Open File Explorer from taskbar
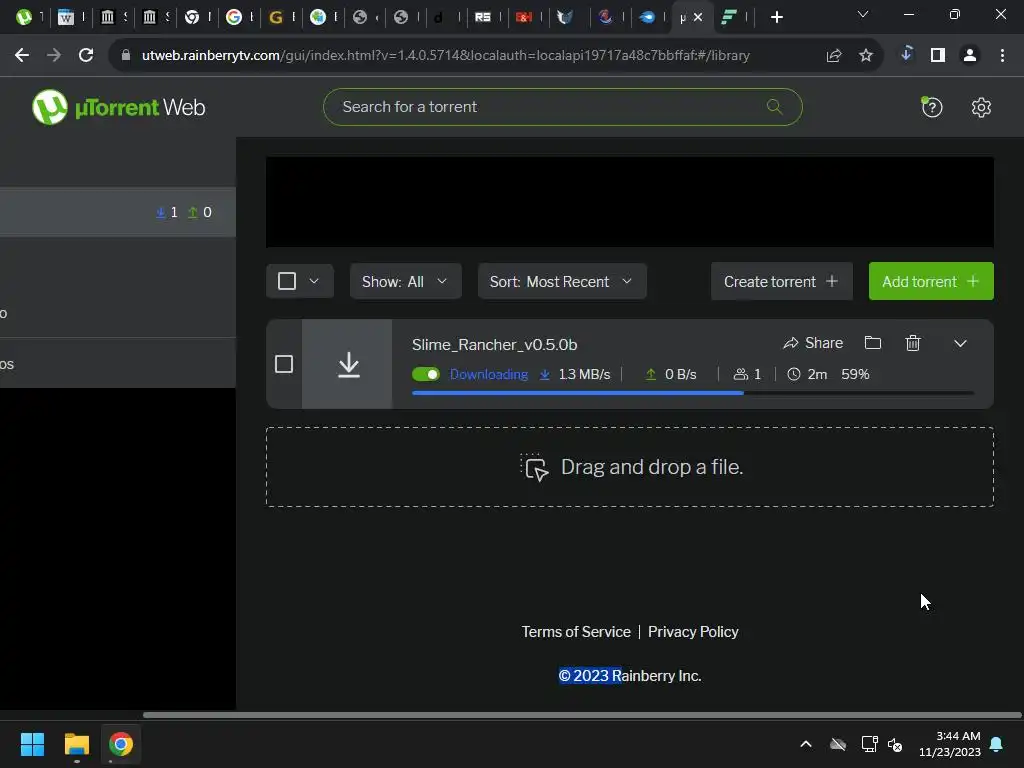 pyautogui.click(x=76, y=744)
